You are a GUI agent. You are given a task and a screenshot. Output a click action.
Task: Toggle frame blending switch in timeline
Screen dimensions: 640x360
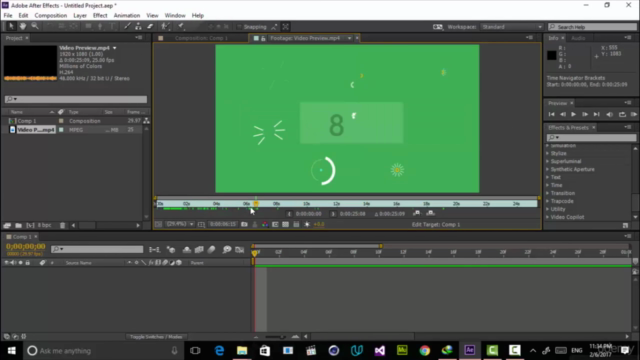(x=199, y=249)
